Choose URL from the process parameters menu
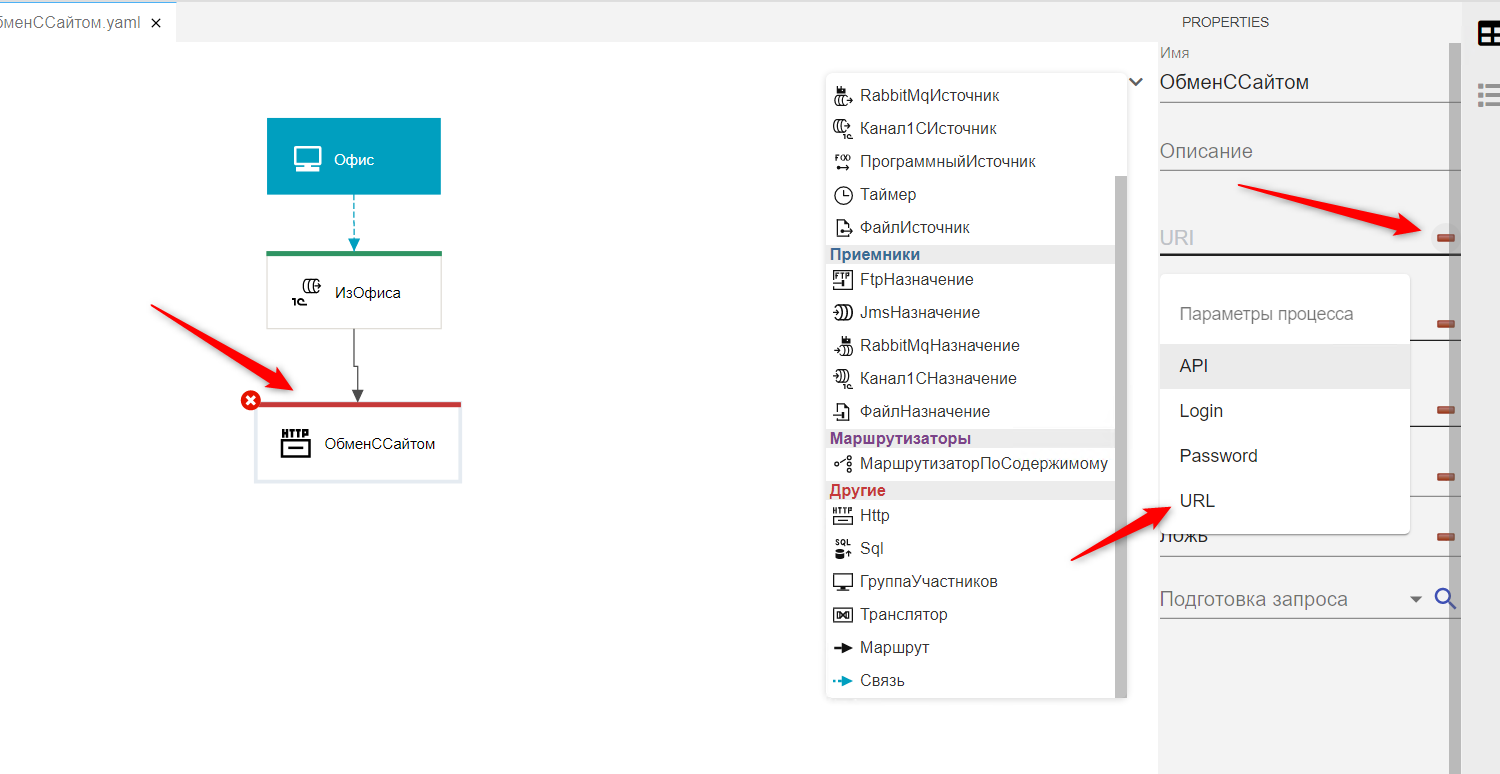 pos(1197,501)
